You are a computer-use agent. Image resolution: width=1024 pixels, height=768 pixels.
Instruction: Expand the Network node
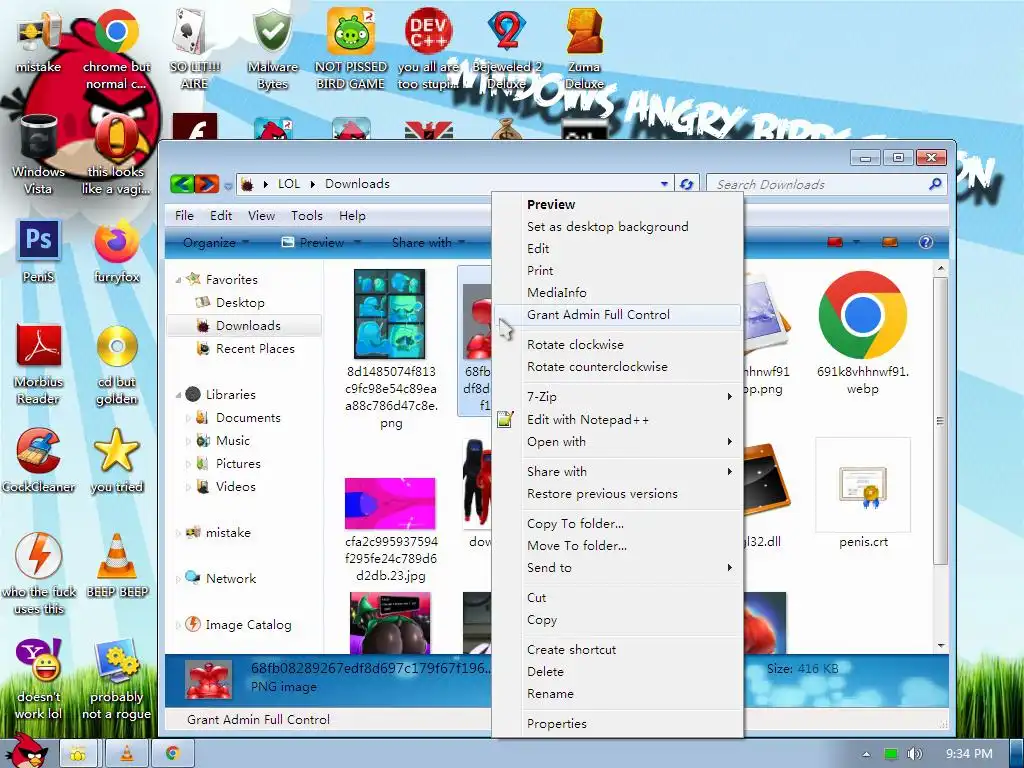(x=178, y=579)
